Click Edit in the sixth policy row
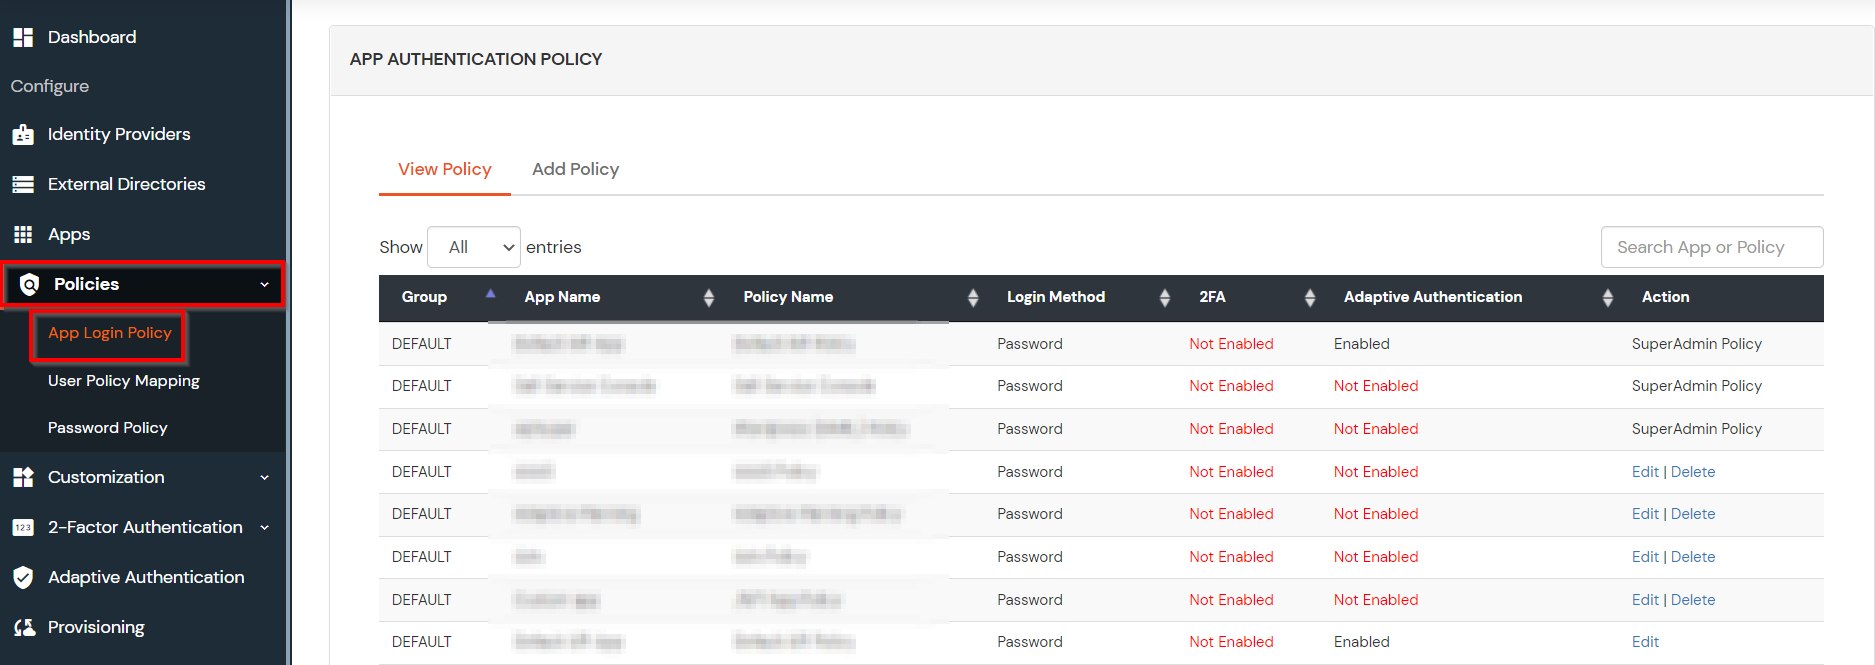 click(1645, 557)
